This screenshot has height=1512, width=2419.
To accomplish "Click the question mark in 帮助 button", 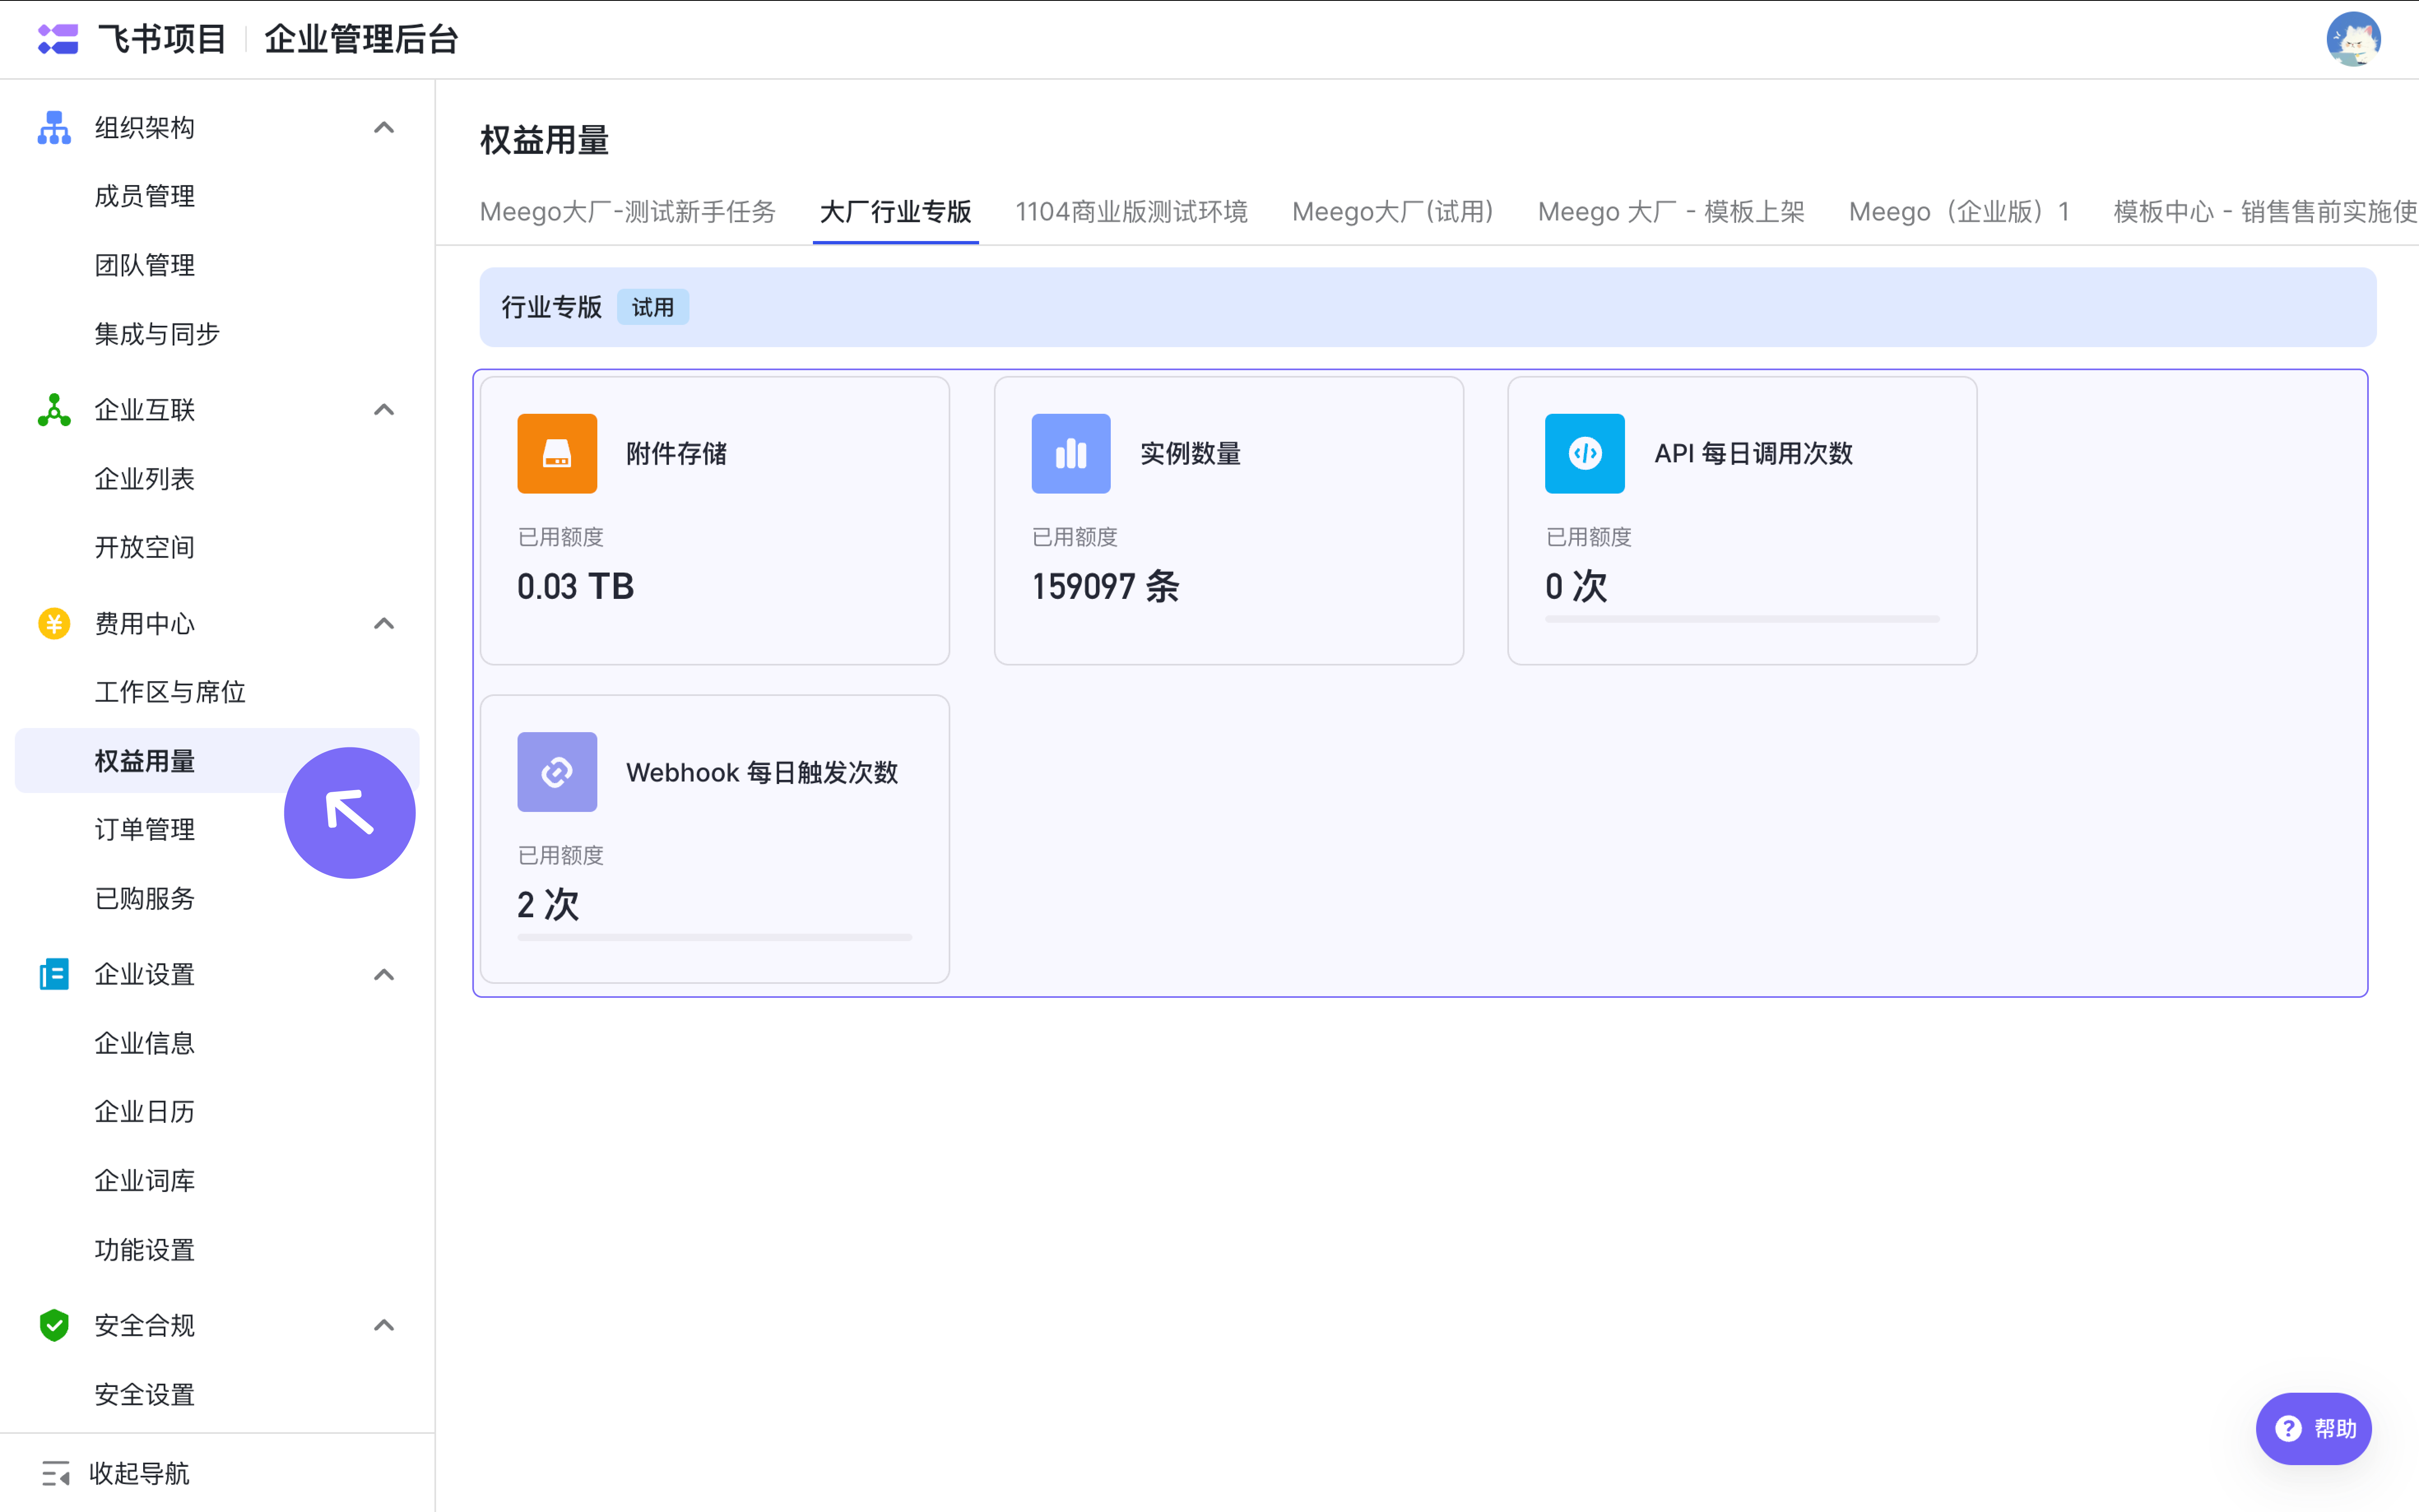I will pyautogui.click(x=2289, y=1428).
